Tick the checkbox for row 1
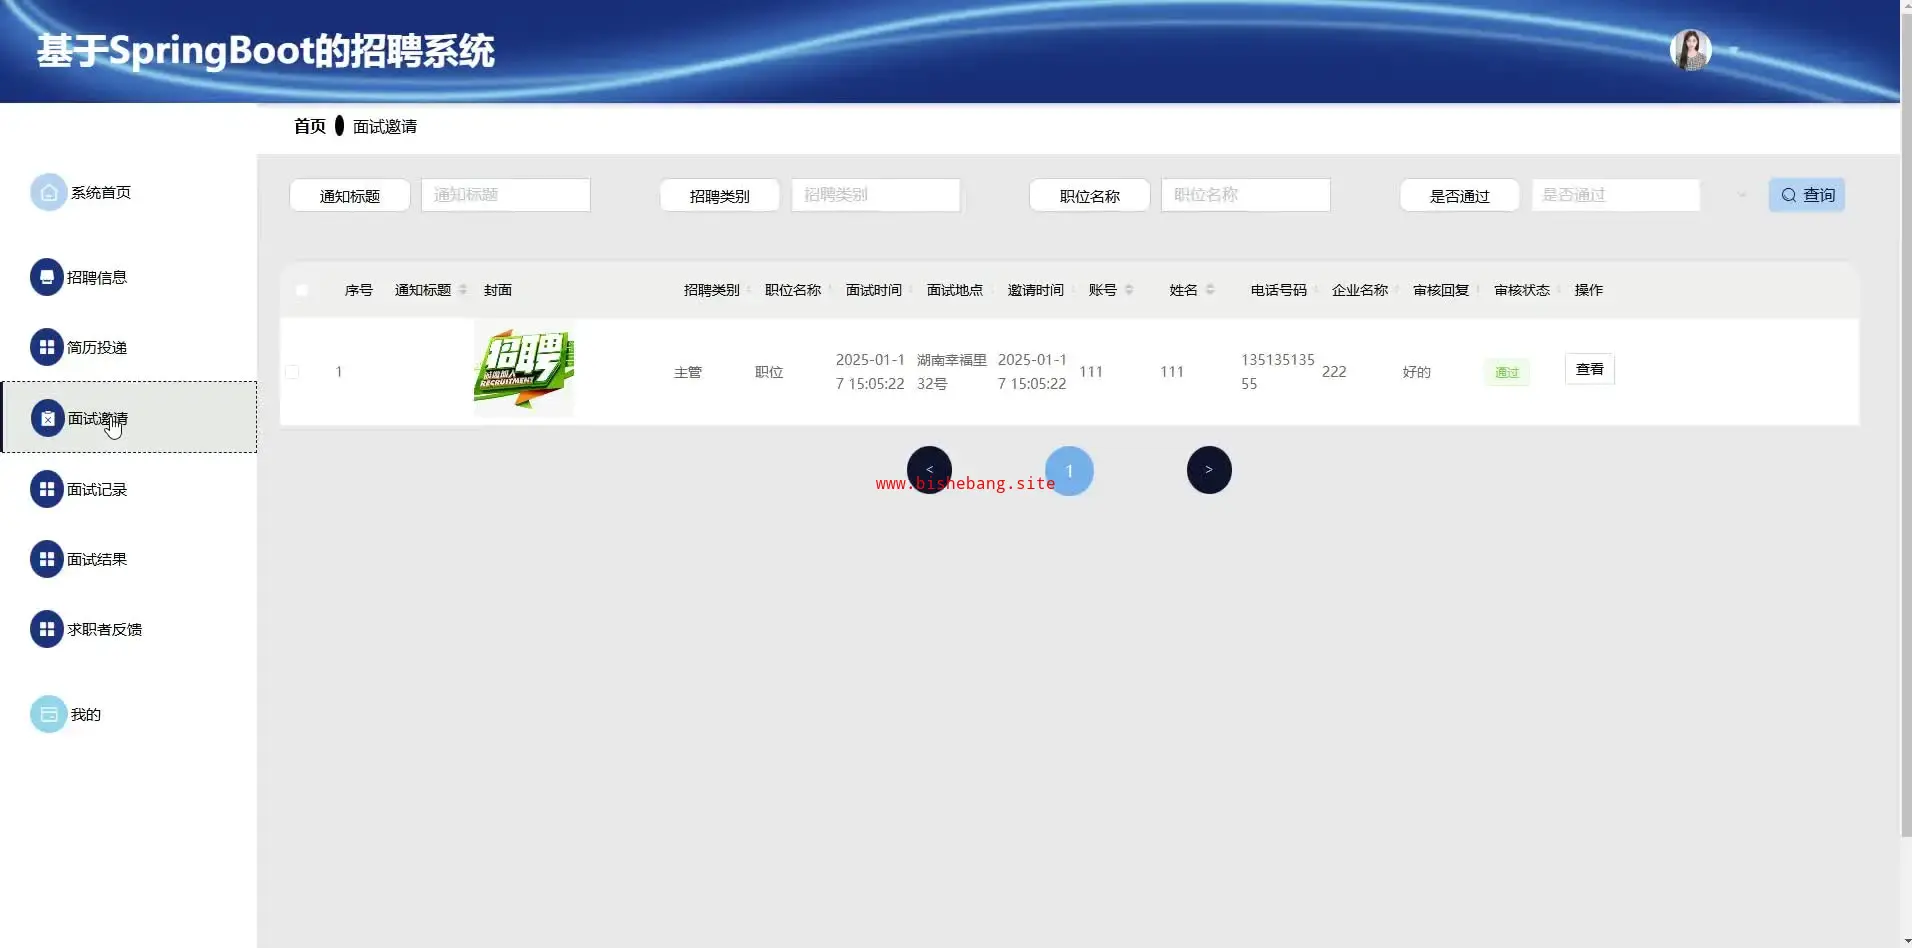Viewport: 1912px width, 948px height. [292, 372]
